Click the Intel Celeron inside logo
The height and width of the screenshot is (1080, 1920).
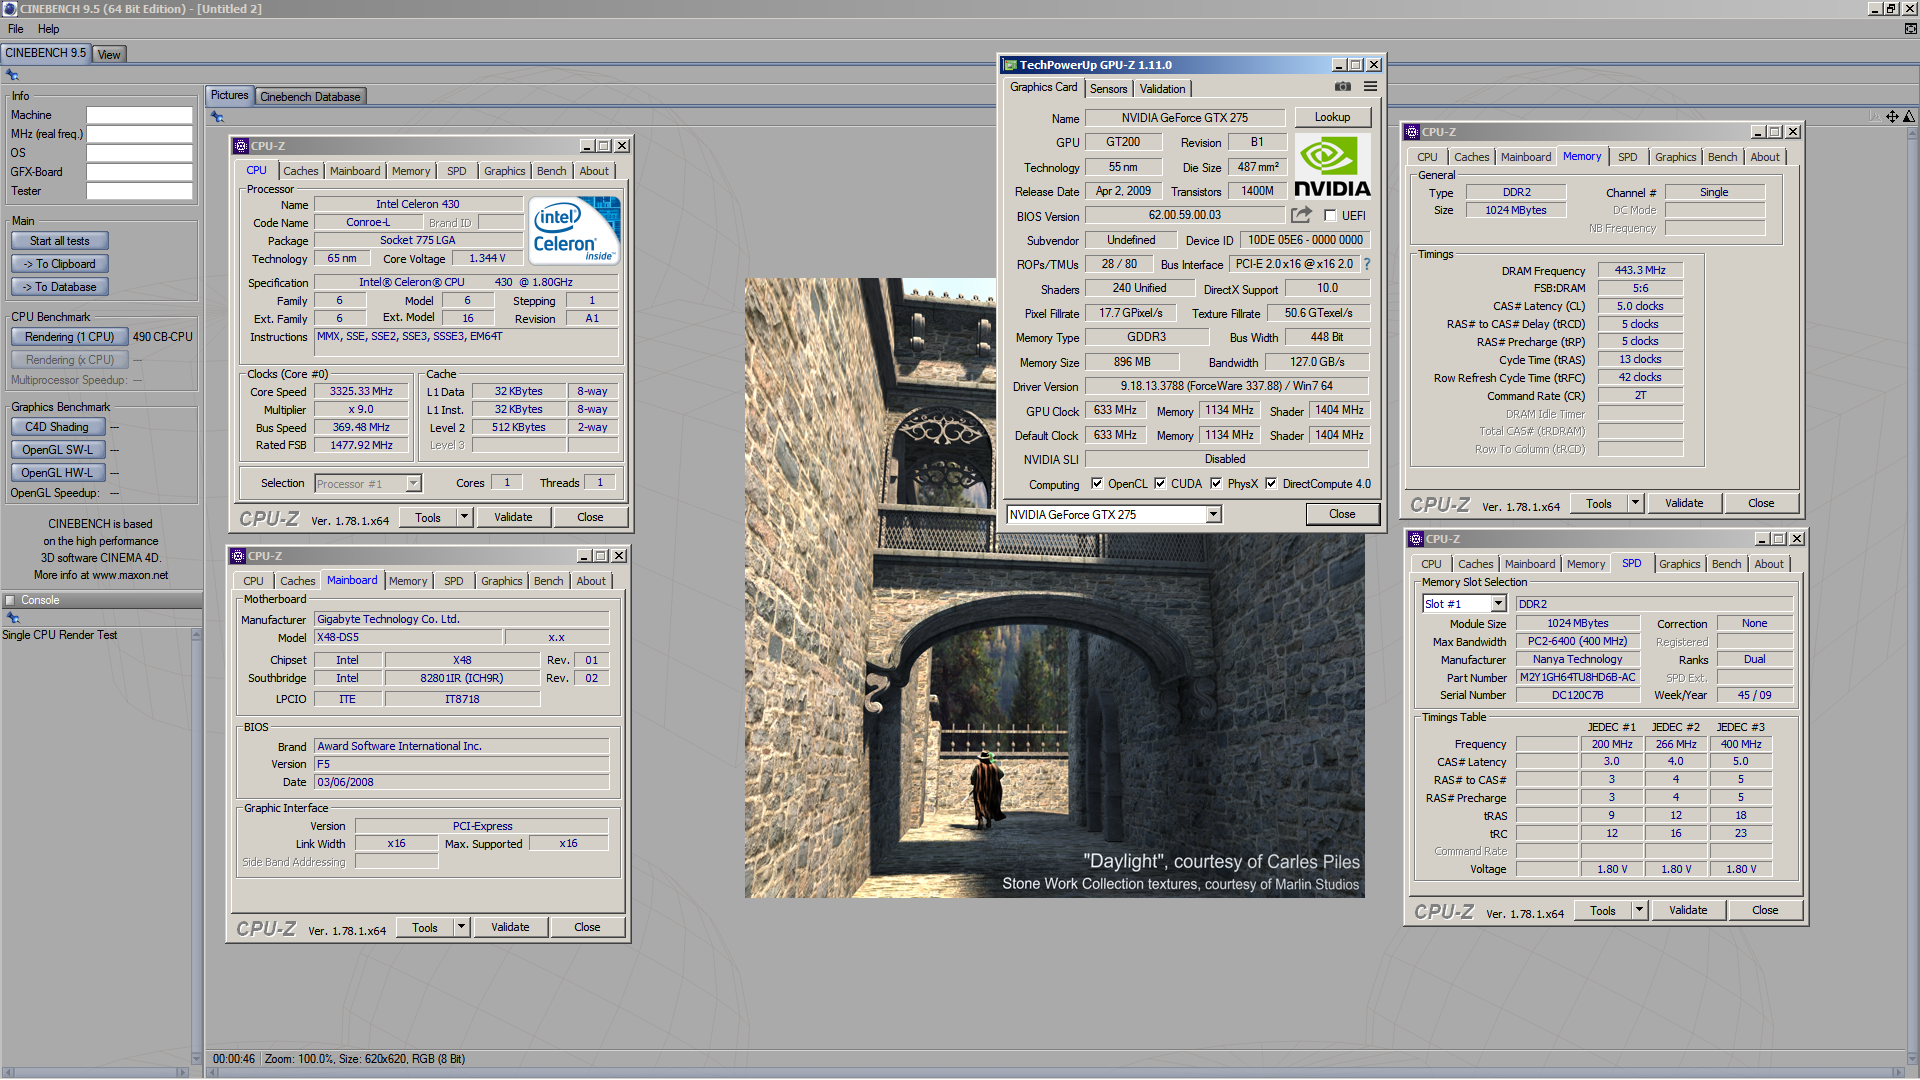pos(574,230)
